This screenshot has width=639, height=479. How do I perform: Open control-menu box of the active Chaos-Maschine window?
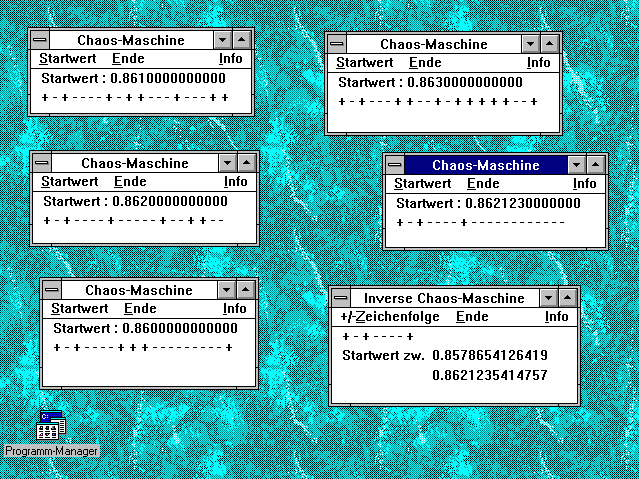[x=395, y=165]
